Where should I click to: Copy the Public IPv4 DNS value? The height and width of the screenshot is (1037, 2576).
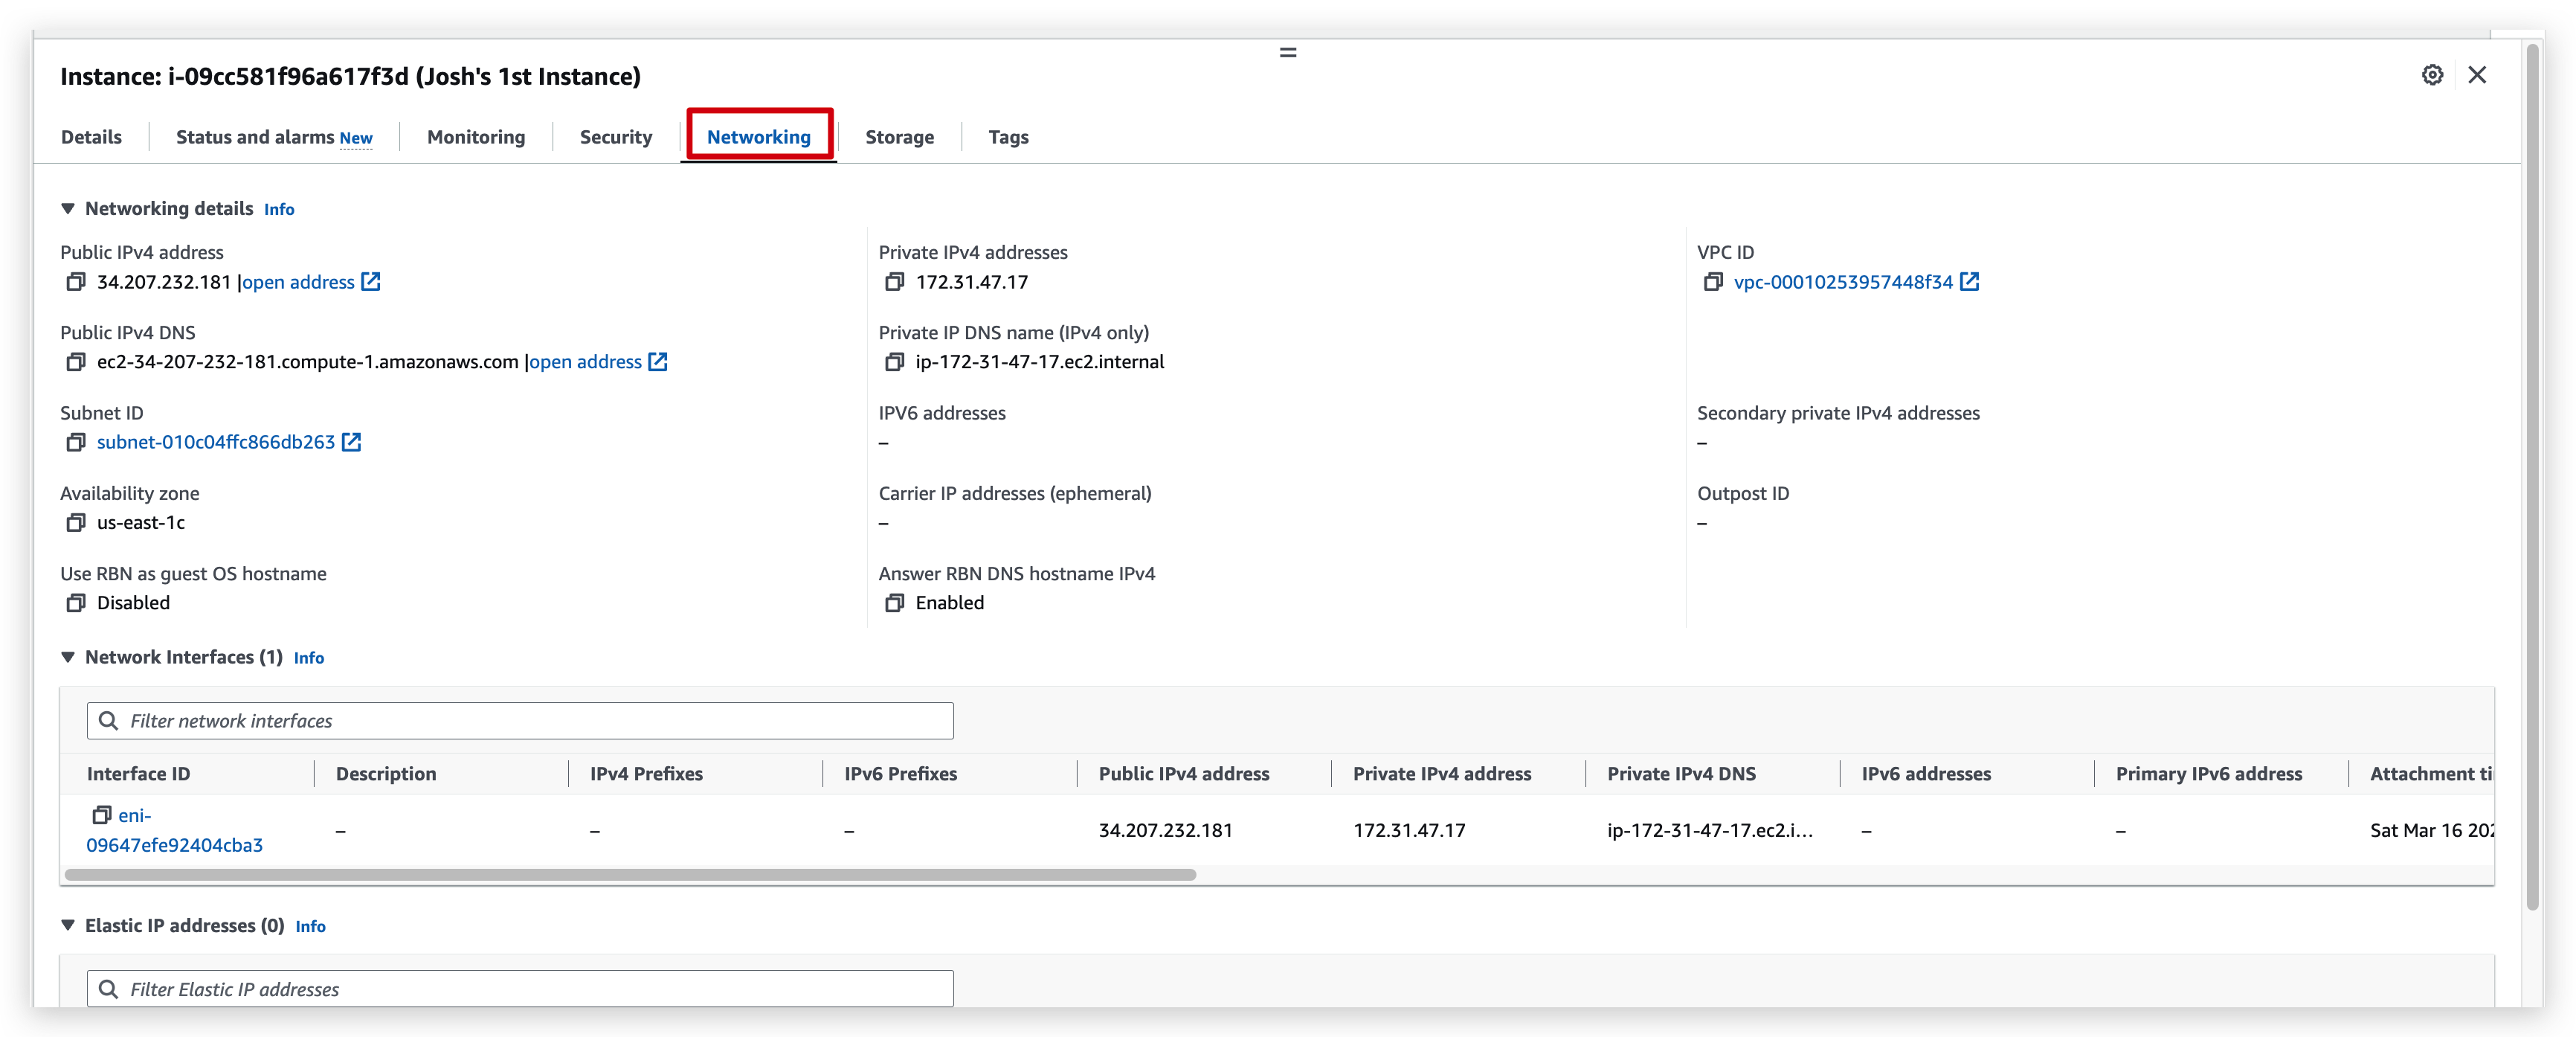[x=76, y=362]
